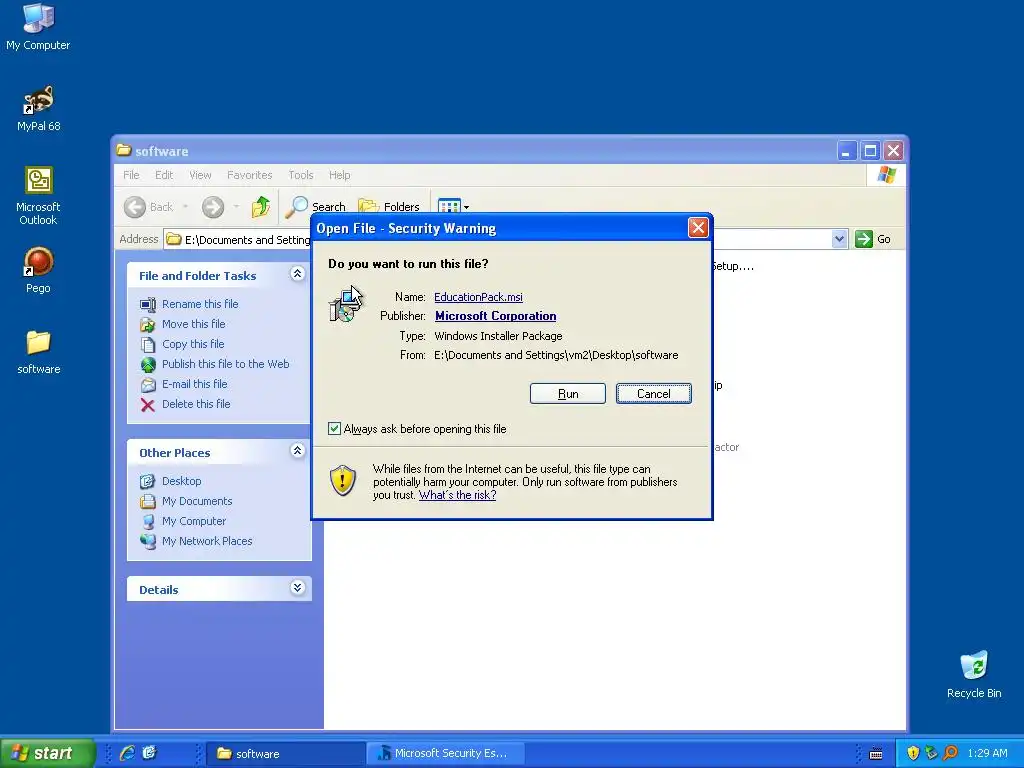This screenshot has height=768, width=1024.
Task: Click the yellow security shield tray icon
Action: pos(913,754)
